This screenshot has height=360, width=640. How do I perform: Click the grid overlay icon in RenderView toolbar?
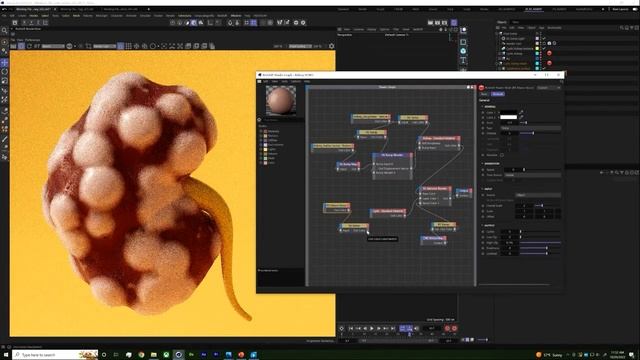[x=129, y=46]
